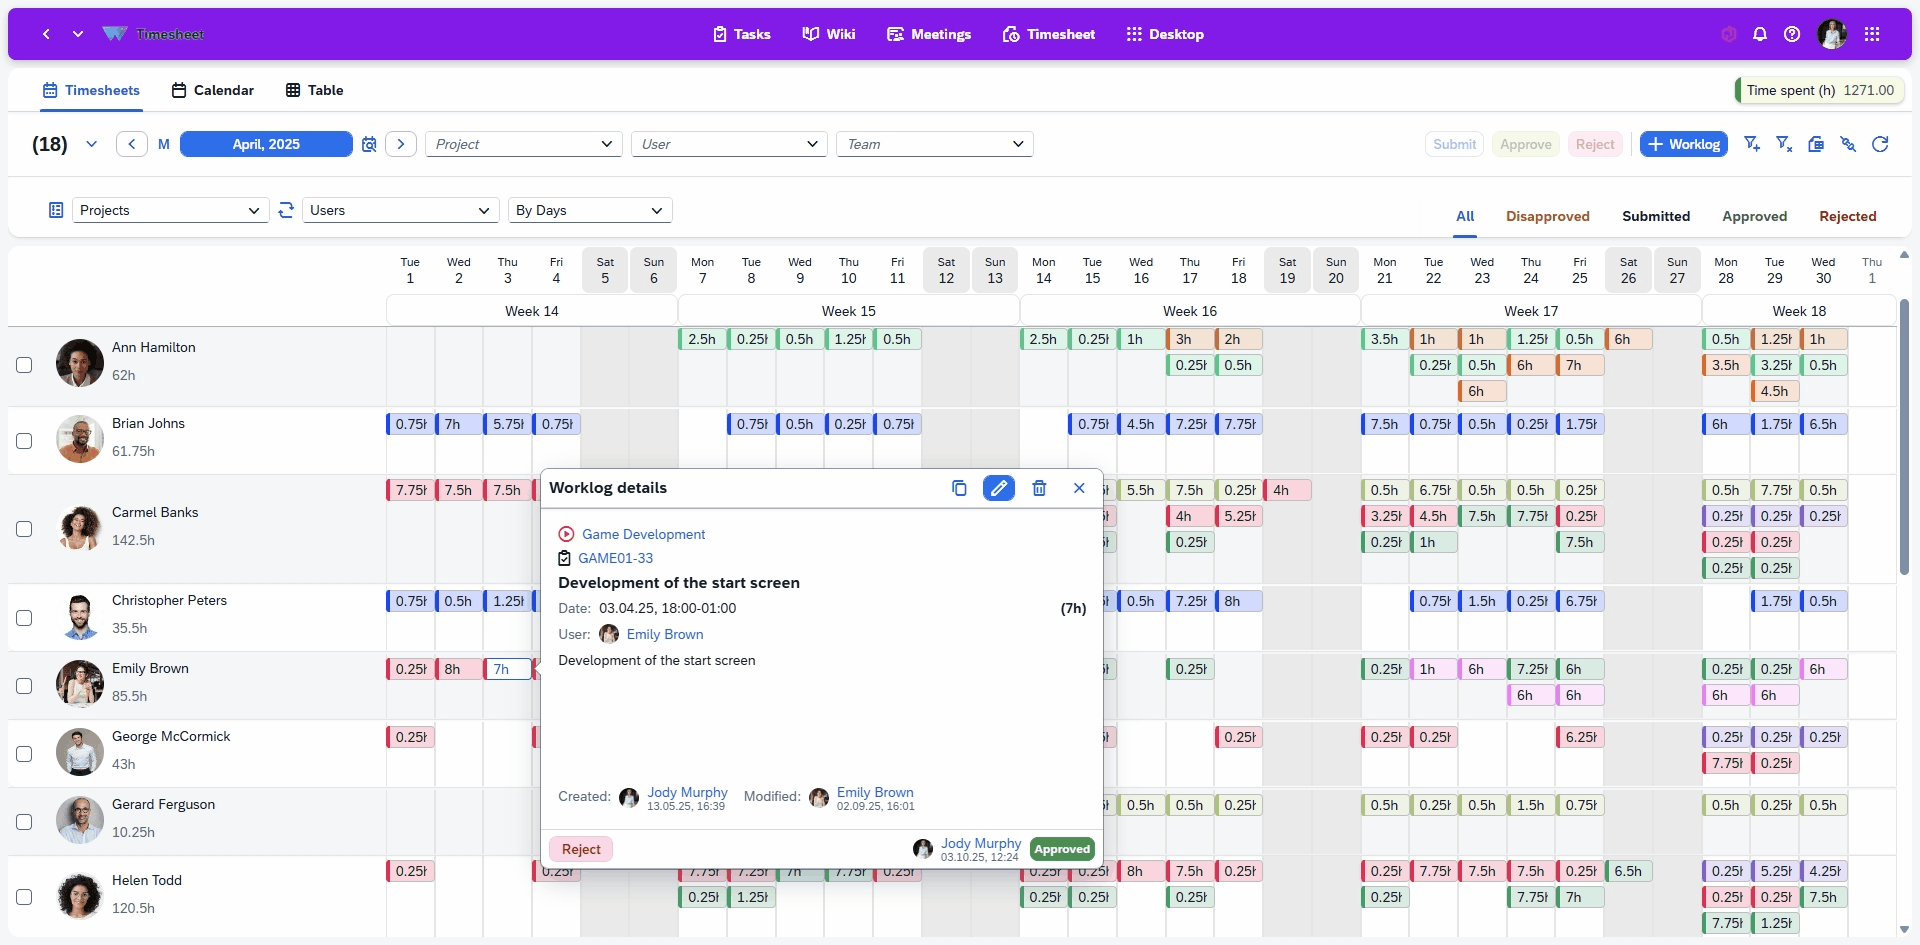Check the box for Ann Hamilton
This screenshot has width=1920, height=945.
[24, 365]
